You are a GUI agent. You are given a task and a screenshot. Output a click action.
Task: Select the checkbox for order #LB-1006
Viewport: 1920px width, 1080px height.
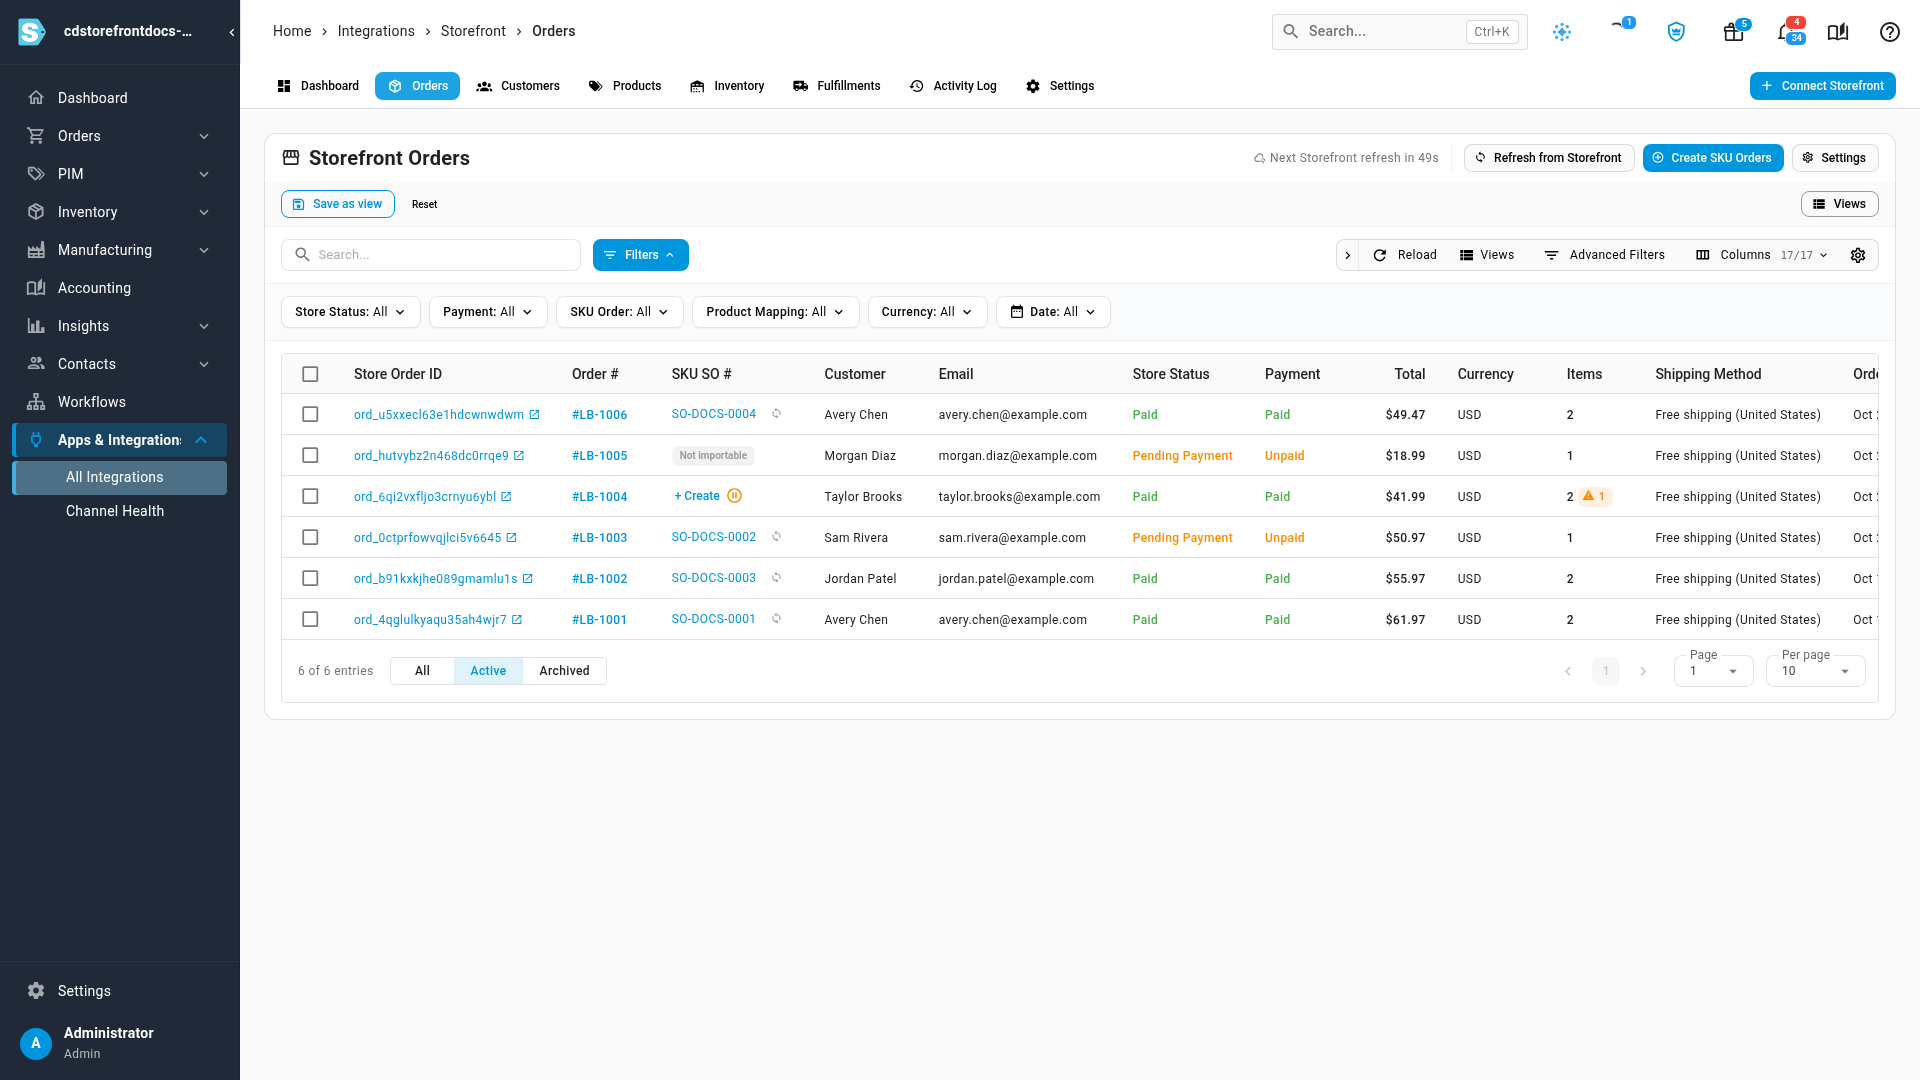click(310, 414)
